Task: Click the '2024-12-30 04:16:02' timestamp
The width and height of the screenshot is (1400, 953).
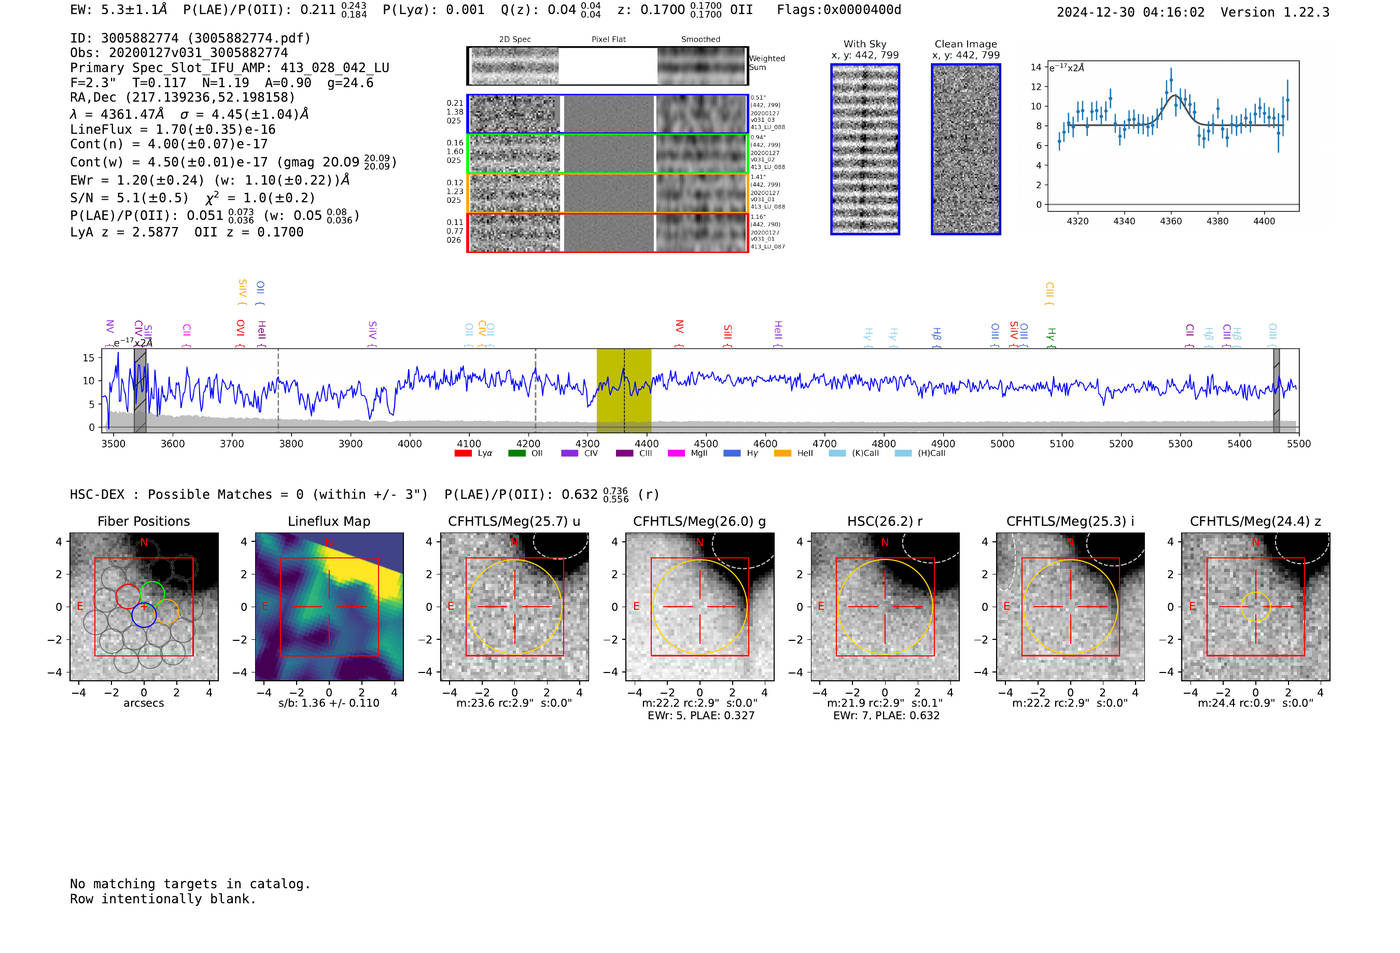Action: pyautogui.click(x=1130, y=12)
